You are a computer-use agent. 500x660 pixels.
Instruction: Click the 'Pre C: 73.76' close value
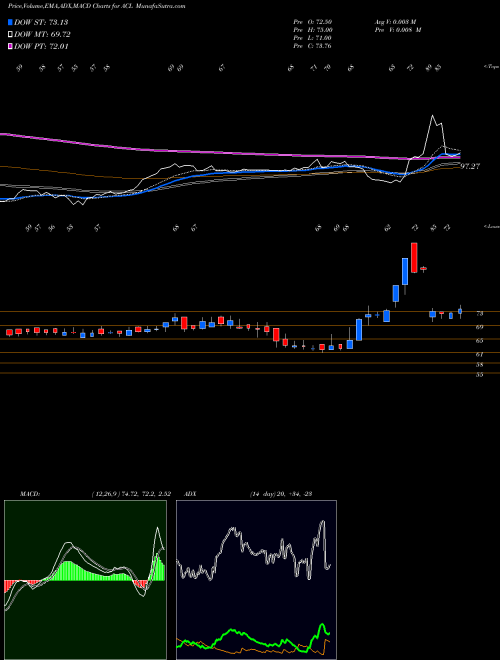[313, 46]
